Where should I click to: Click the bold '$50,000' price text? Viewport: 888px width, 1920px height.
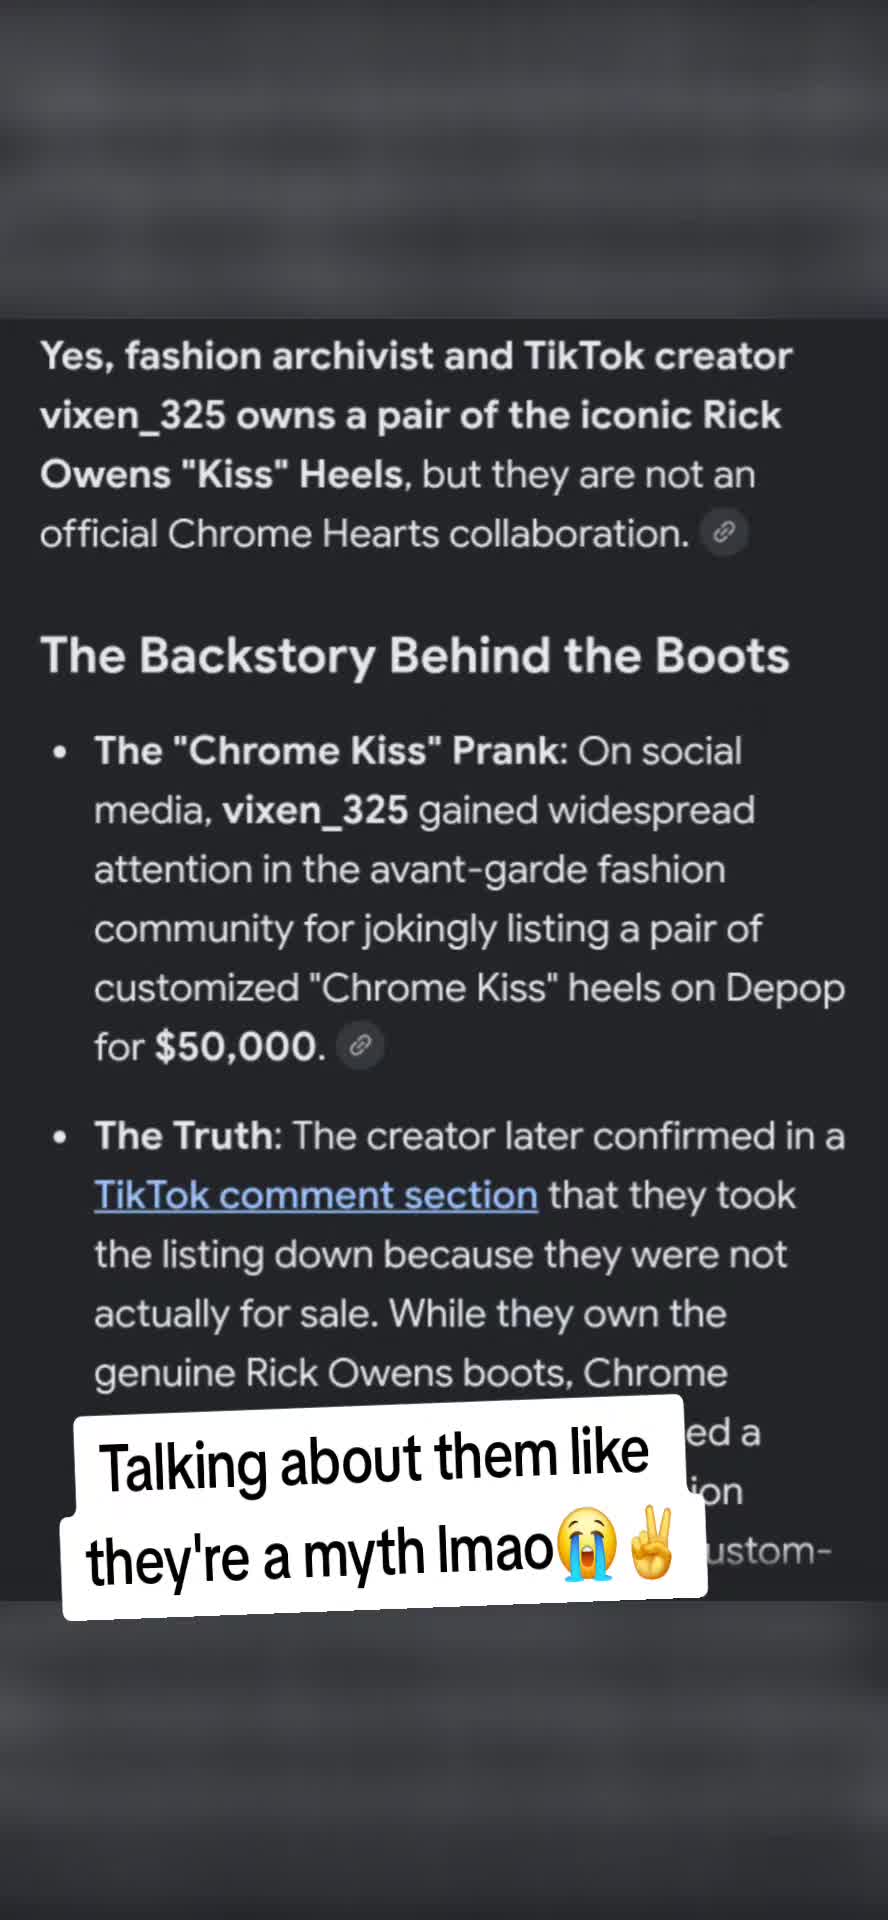point(240,1047)
